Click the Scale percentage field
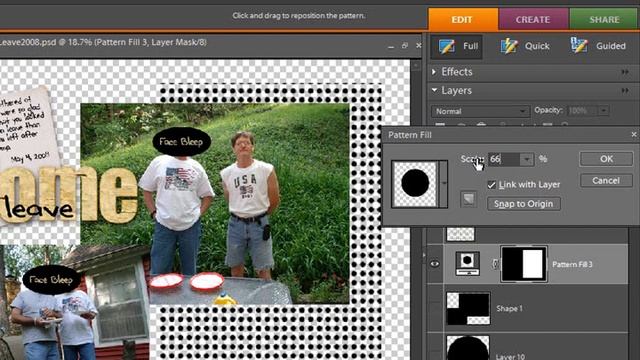Viewport: 640px width, 360px height. (504, 159)
